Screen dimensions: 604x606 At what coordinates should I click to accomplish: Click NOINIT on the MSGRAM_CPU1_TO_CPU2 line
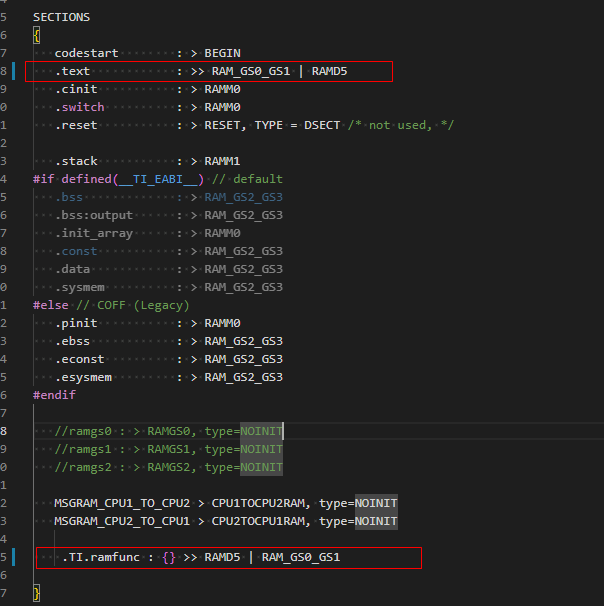[x=376, y=503]
